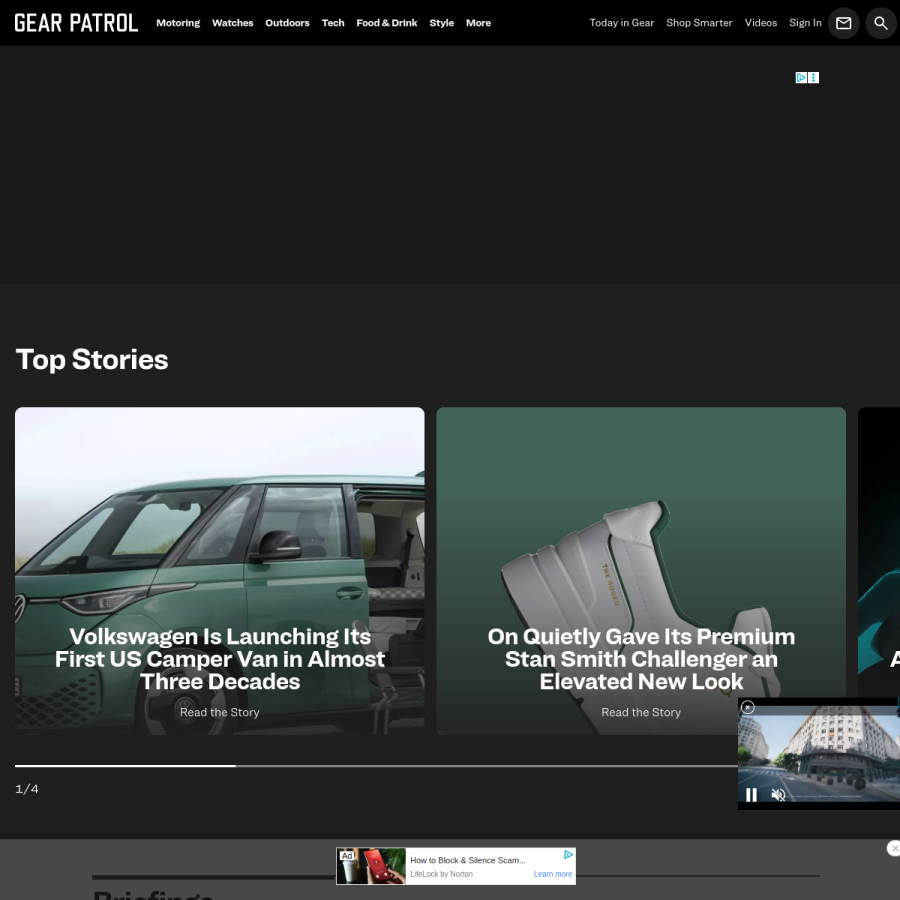Close the floating video player
This screenshot has height=900, width=900.
pos(747,707)
